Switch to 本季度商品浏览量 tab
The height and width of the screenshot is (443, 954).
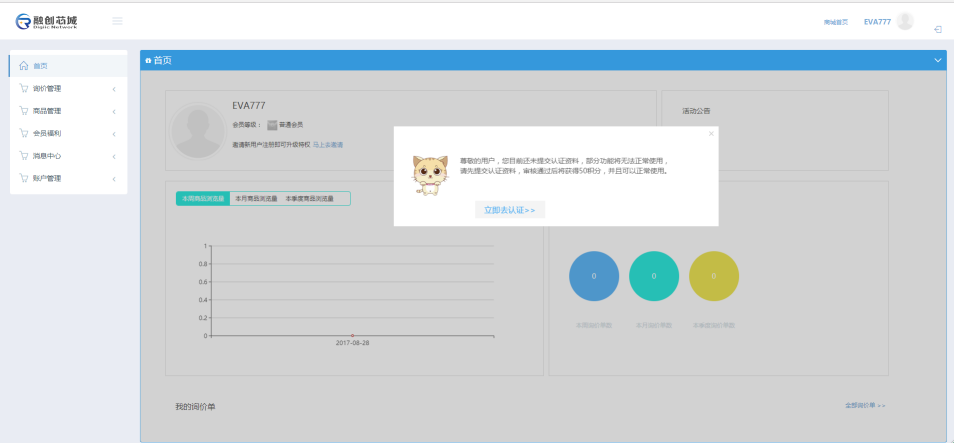[x=309, y=199]
